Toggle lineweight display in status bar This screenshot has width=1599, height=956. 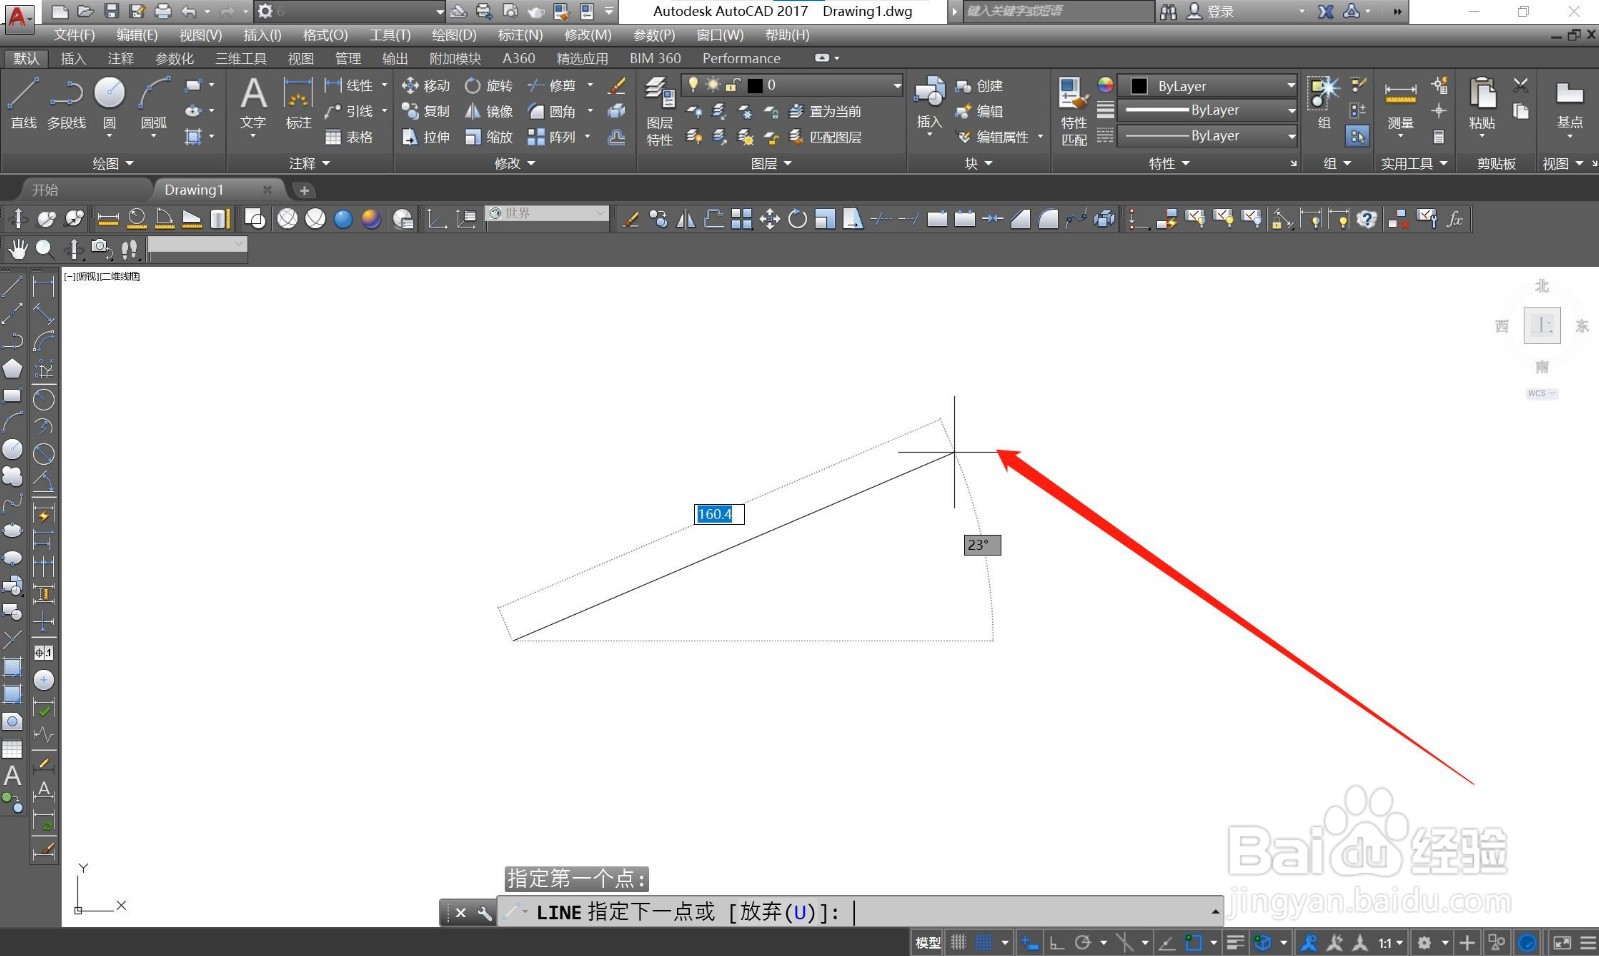tap(1236, 942)
